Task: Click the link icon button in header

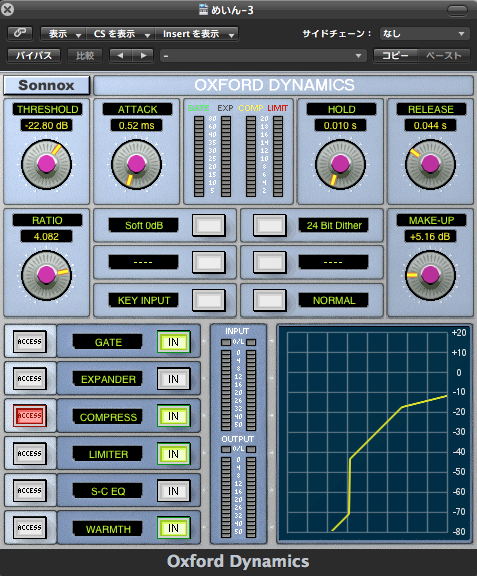Action: pos(20,33)
